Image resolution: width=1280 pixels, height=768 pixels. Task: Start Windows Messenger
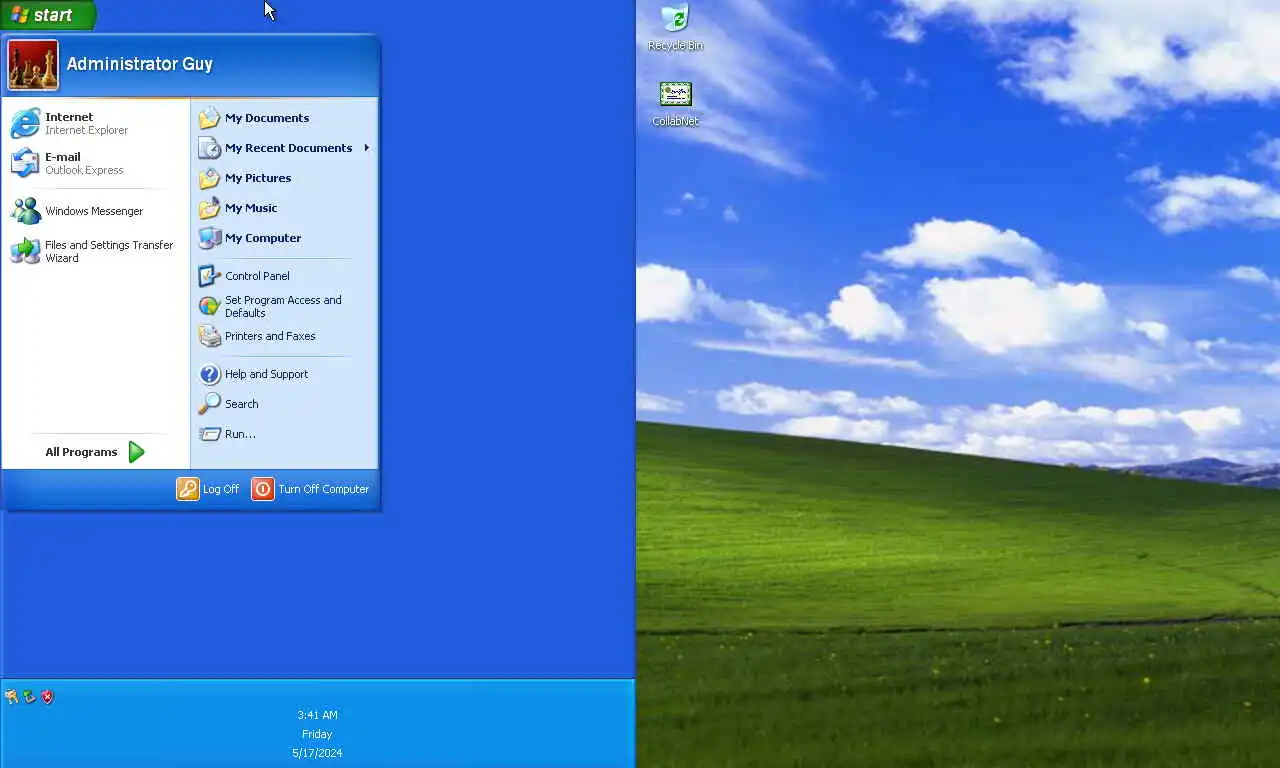[x=96, y=211]
